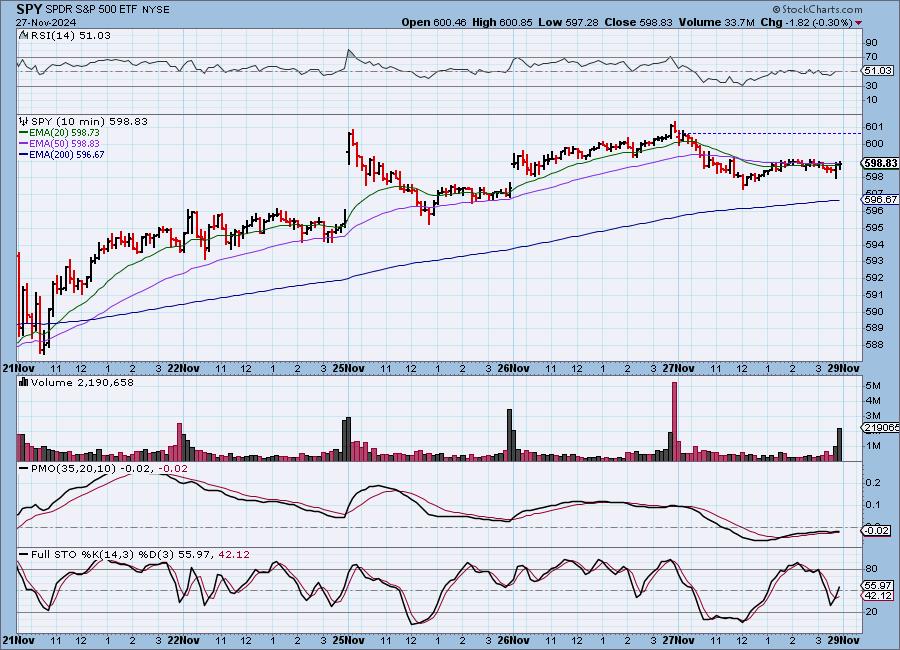900x650 pixels.
Task: Click the RSI line icon beside RSI(14)
Action: (24, 35)
